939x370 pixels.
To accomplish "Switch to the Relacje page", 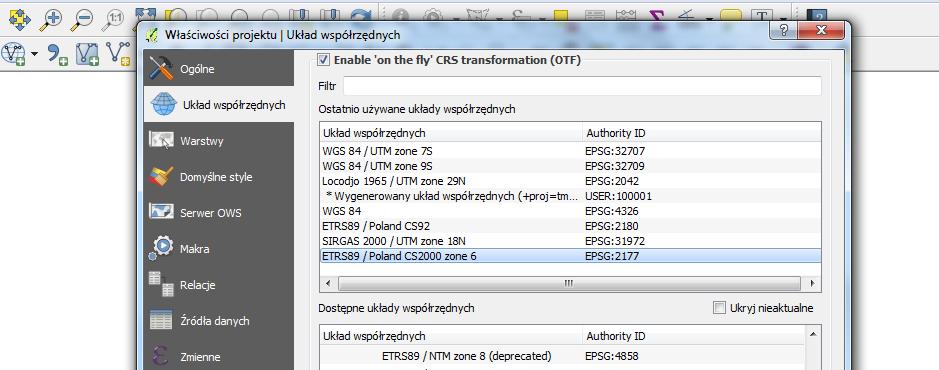I will coord(219,285).
